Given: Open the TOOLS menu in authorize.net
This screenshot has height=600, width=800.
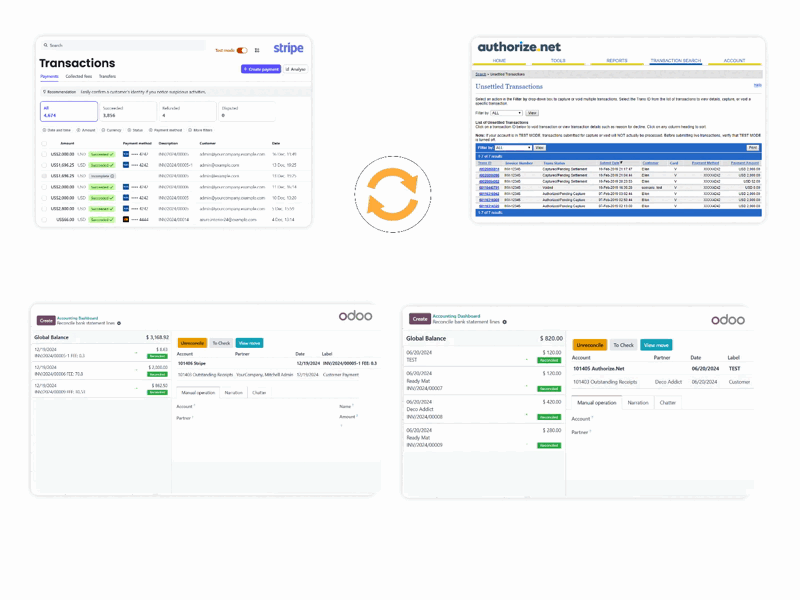Looking at the screenshot, I should 558,60.
